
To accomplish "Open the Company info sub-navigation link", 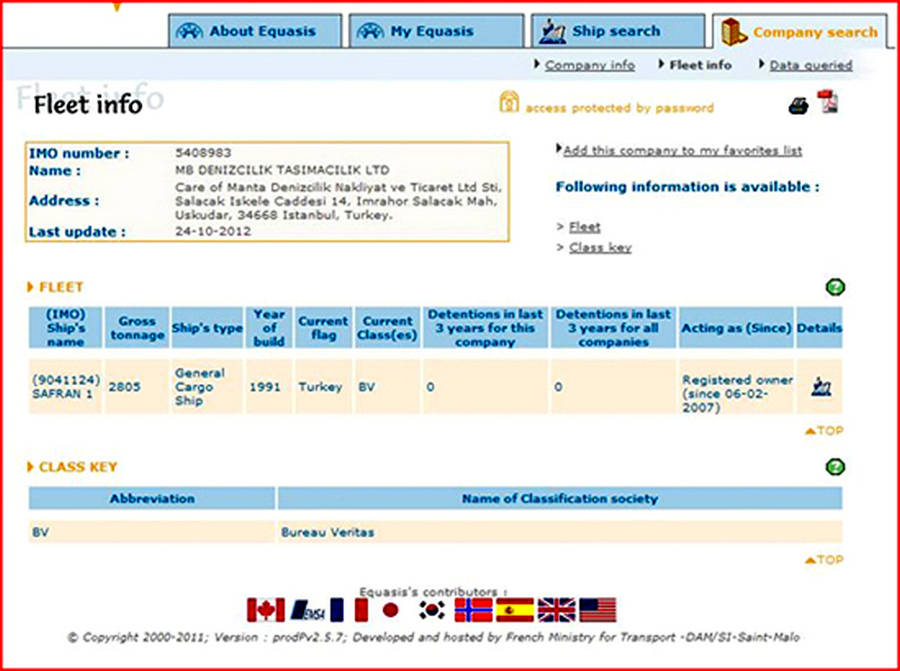I will (589, 65).
